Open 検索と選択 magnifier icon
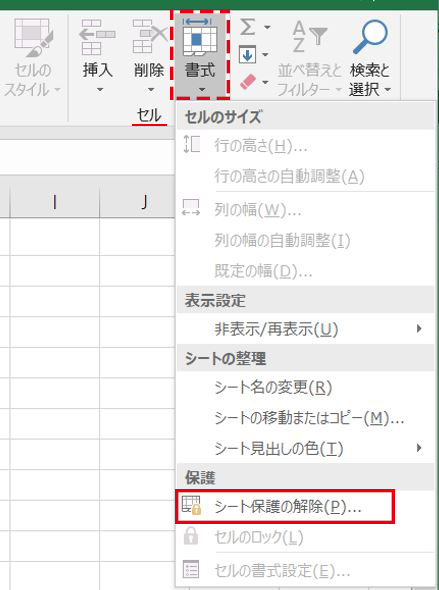 point(370,37)
